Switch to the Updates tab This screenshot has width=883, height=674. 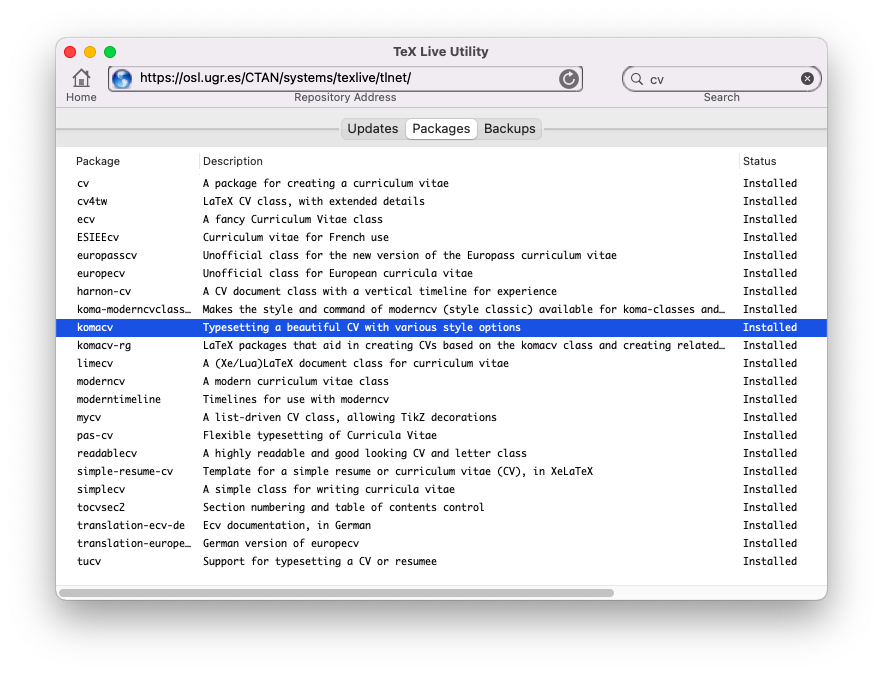373,128
